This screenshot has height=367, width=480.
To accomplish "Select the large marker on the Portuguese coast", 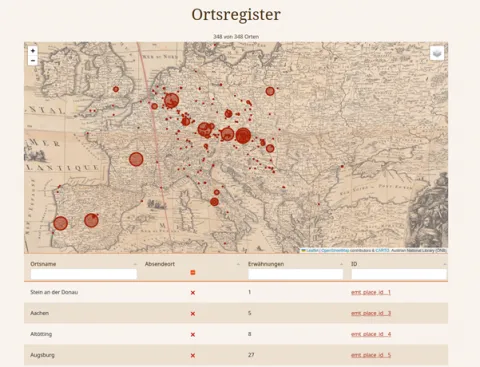I will click(x=61, y=223).
